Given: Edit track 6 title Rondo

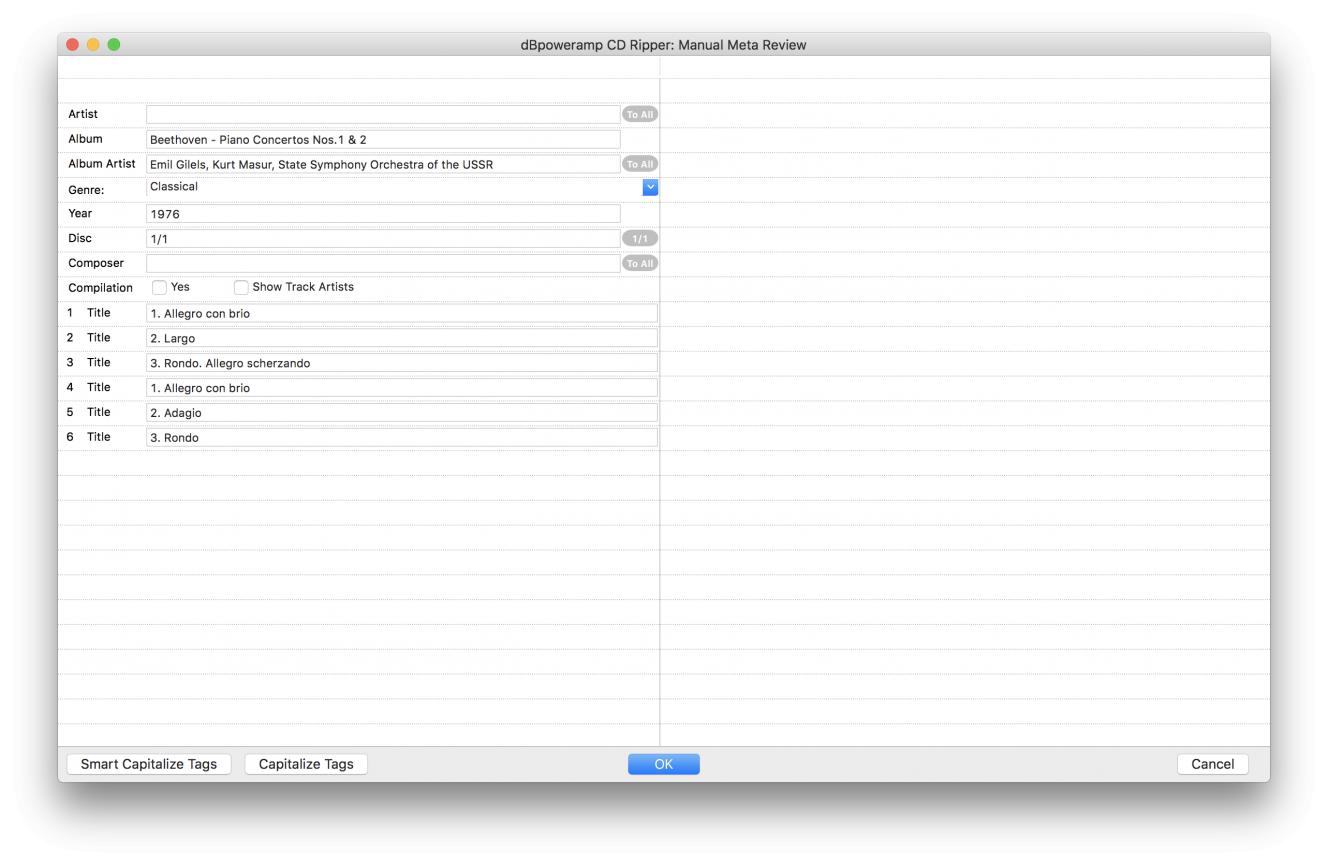Looking at the screenshot, I should (402, 437).
